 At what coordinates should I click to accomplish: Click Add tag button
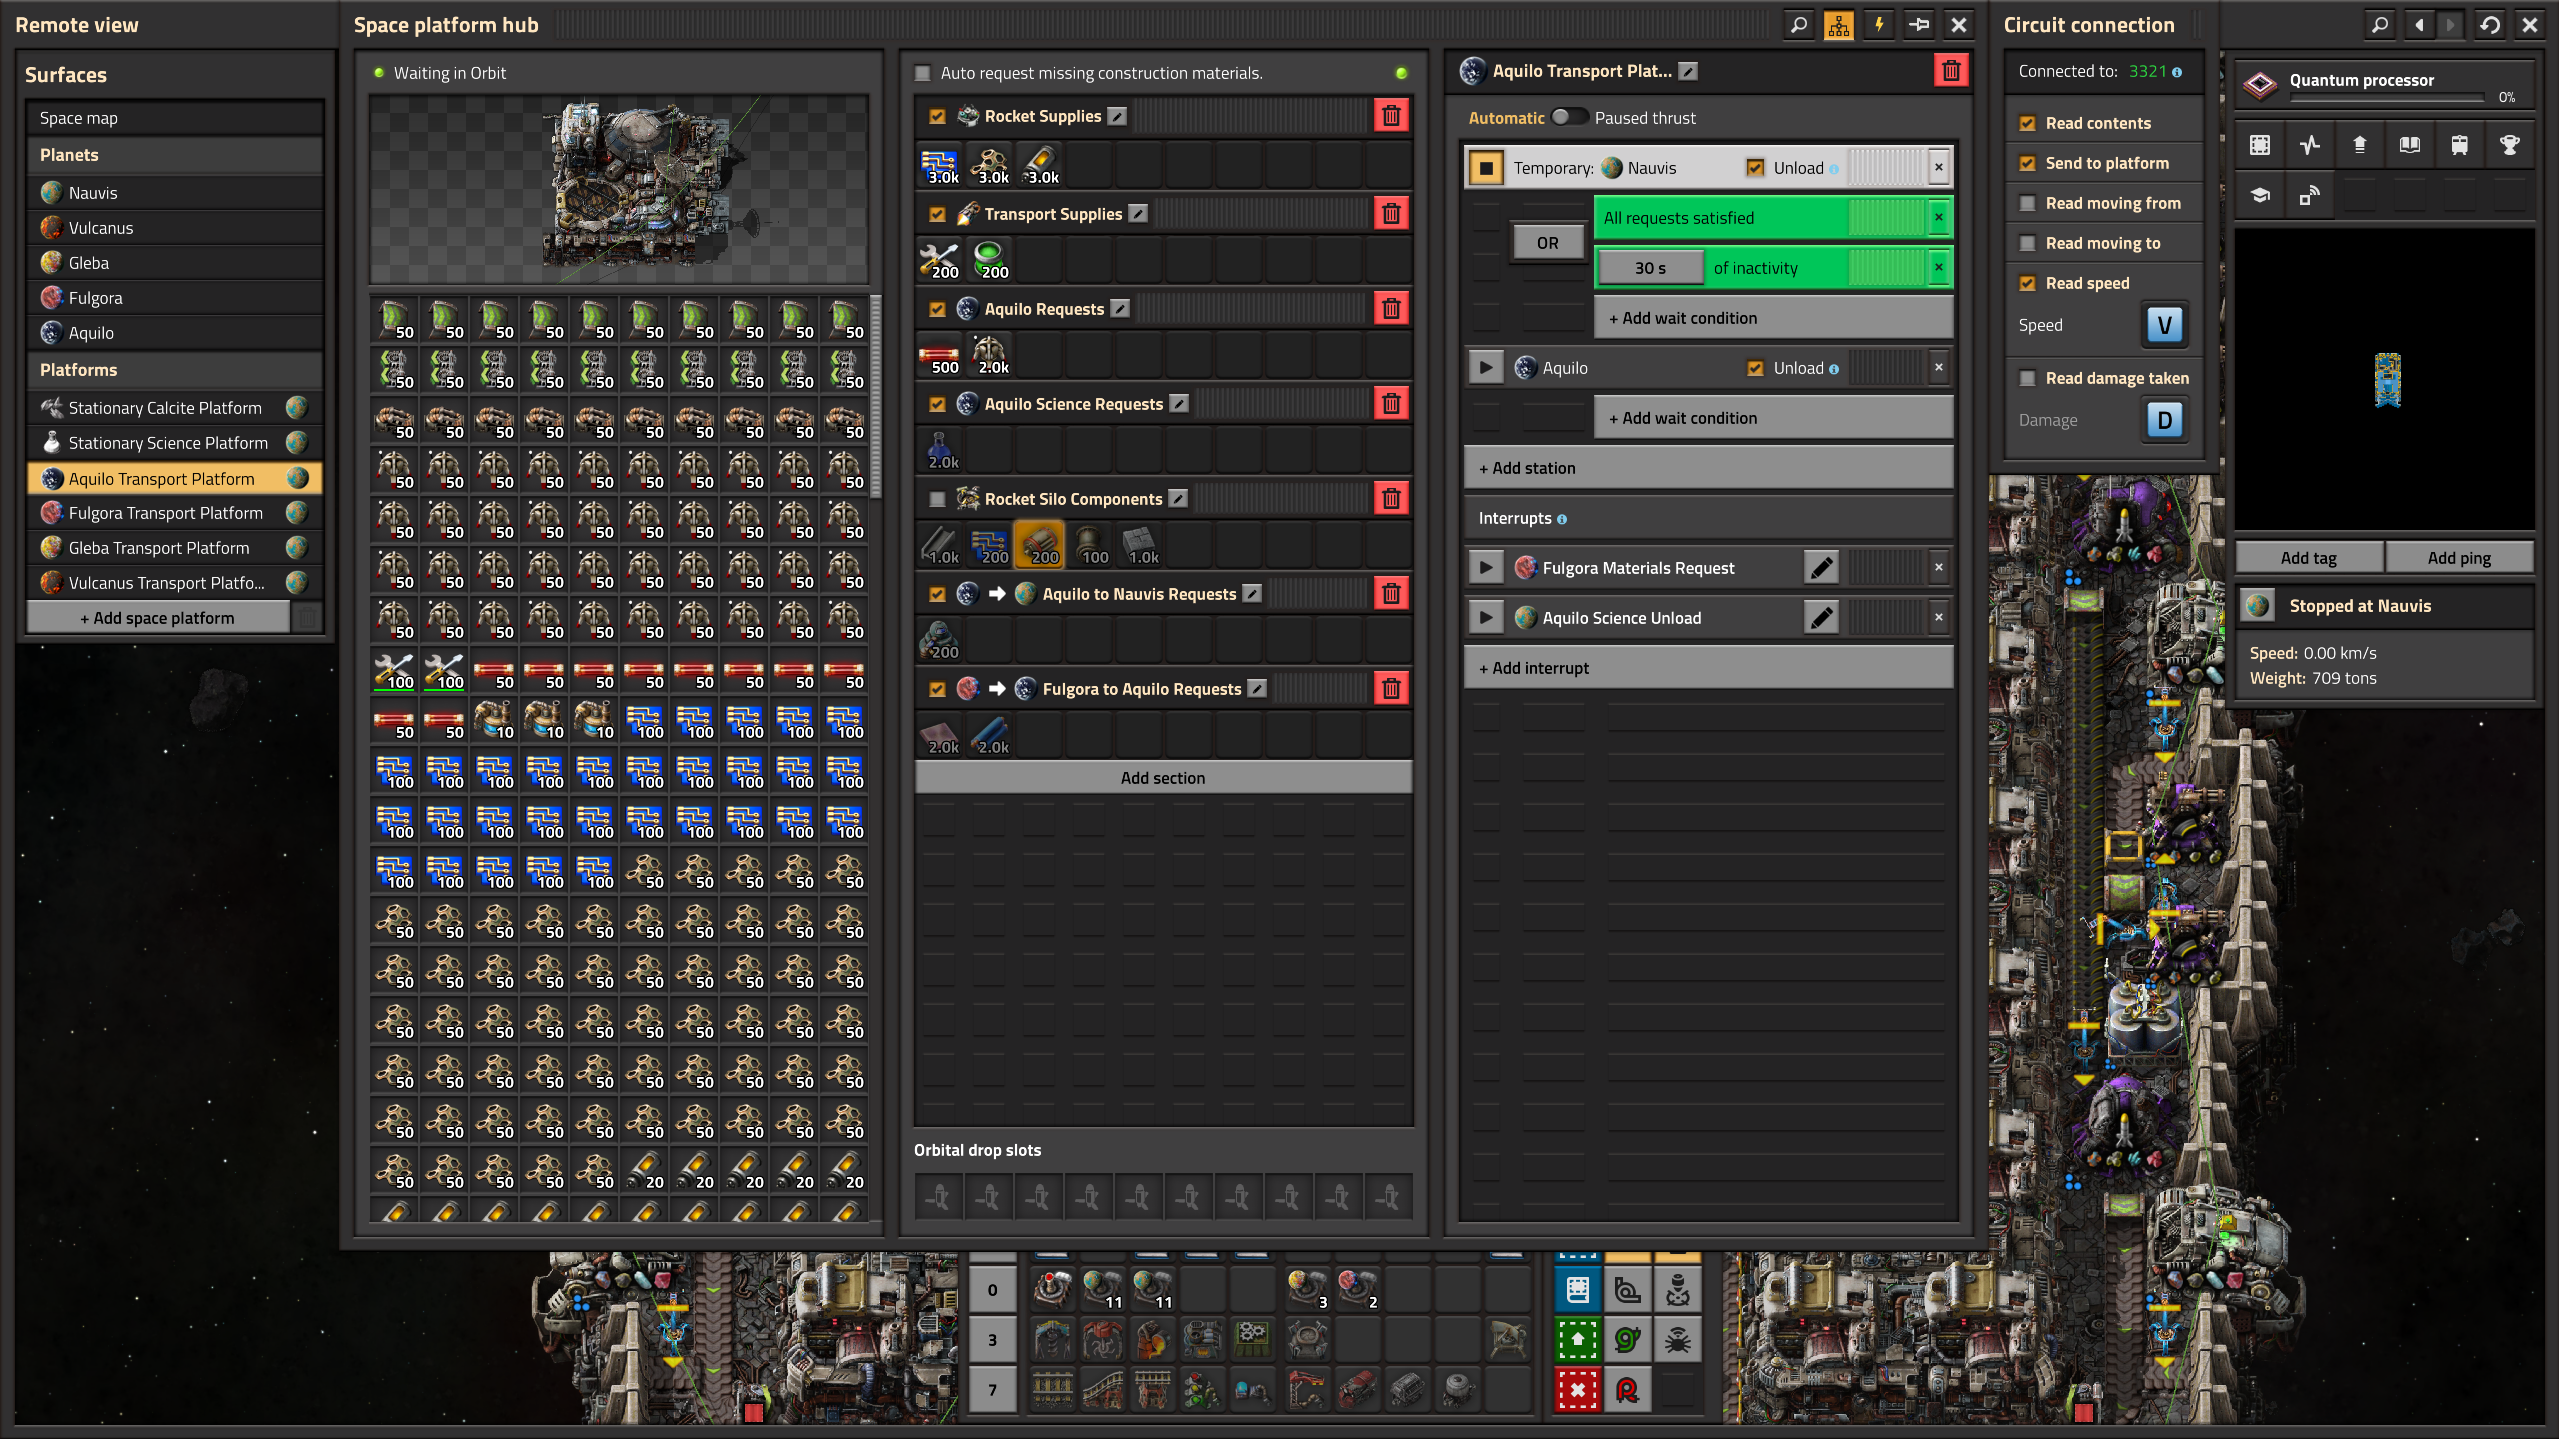click(x=2309, y=557)
